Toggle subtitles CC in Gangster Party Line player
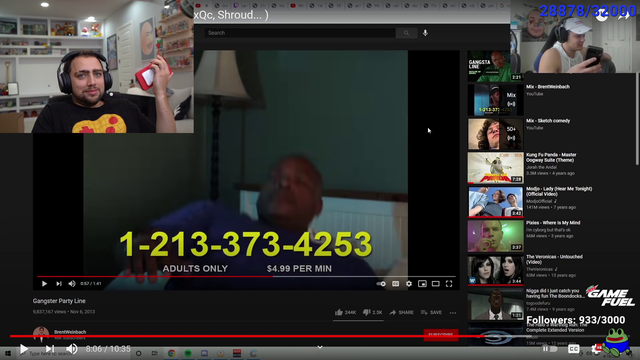 (396, 284)
